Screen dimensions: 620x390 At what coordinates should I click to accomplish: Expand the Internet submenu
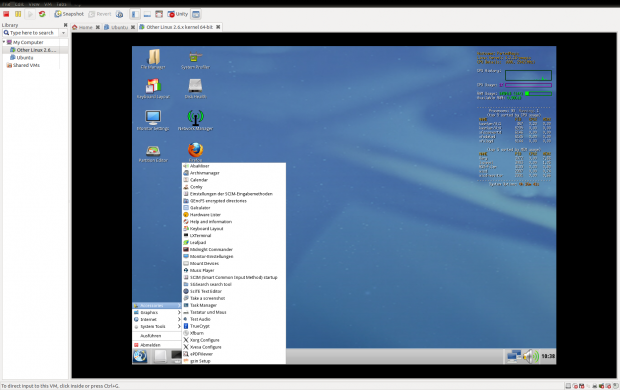pos(157,320)
